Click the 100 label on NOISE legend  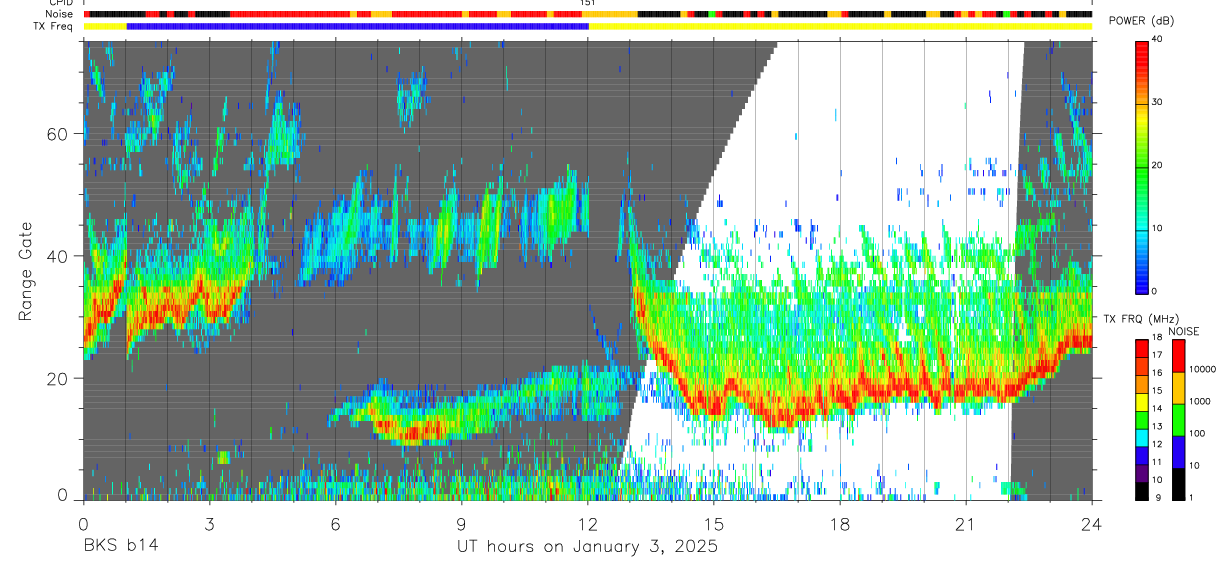point(1198,433)
